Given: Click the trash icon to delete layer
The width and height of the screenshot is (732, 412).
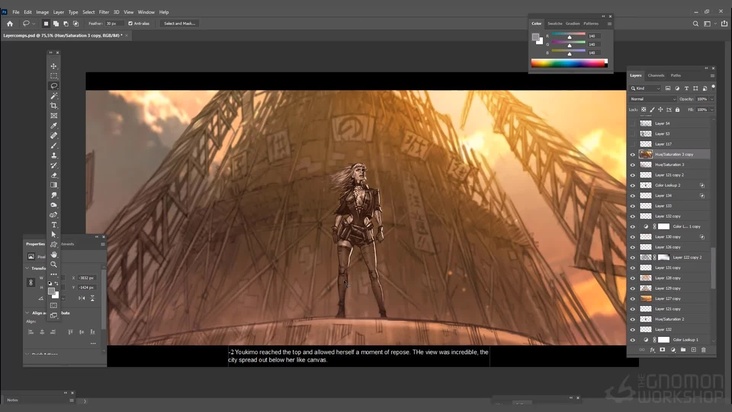Looking at the screenshot, I should point(704,349).
